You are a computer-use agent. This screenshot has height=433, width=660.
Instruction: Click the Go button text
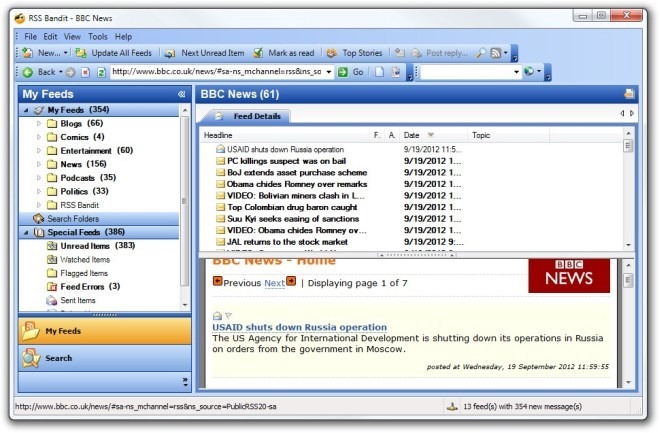[358, 72]
